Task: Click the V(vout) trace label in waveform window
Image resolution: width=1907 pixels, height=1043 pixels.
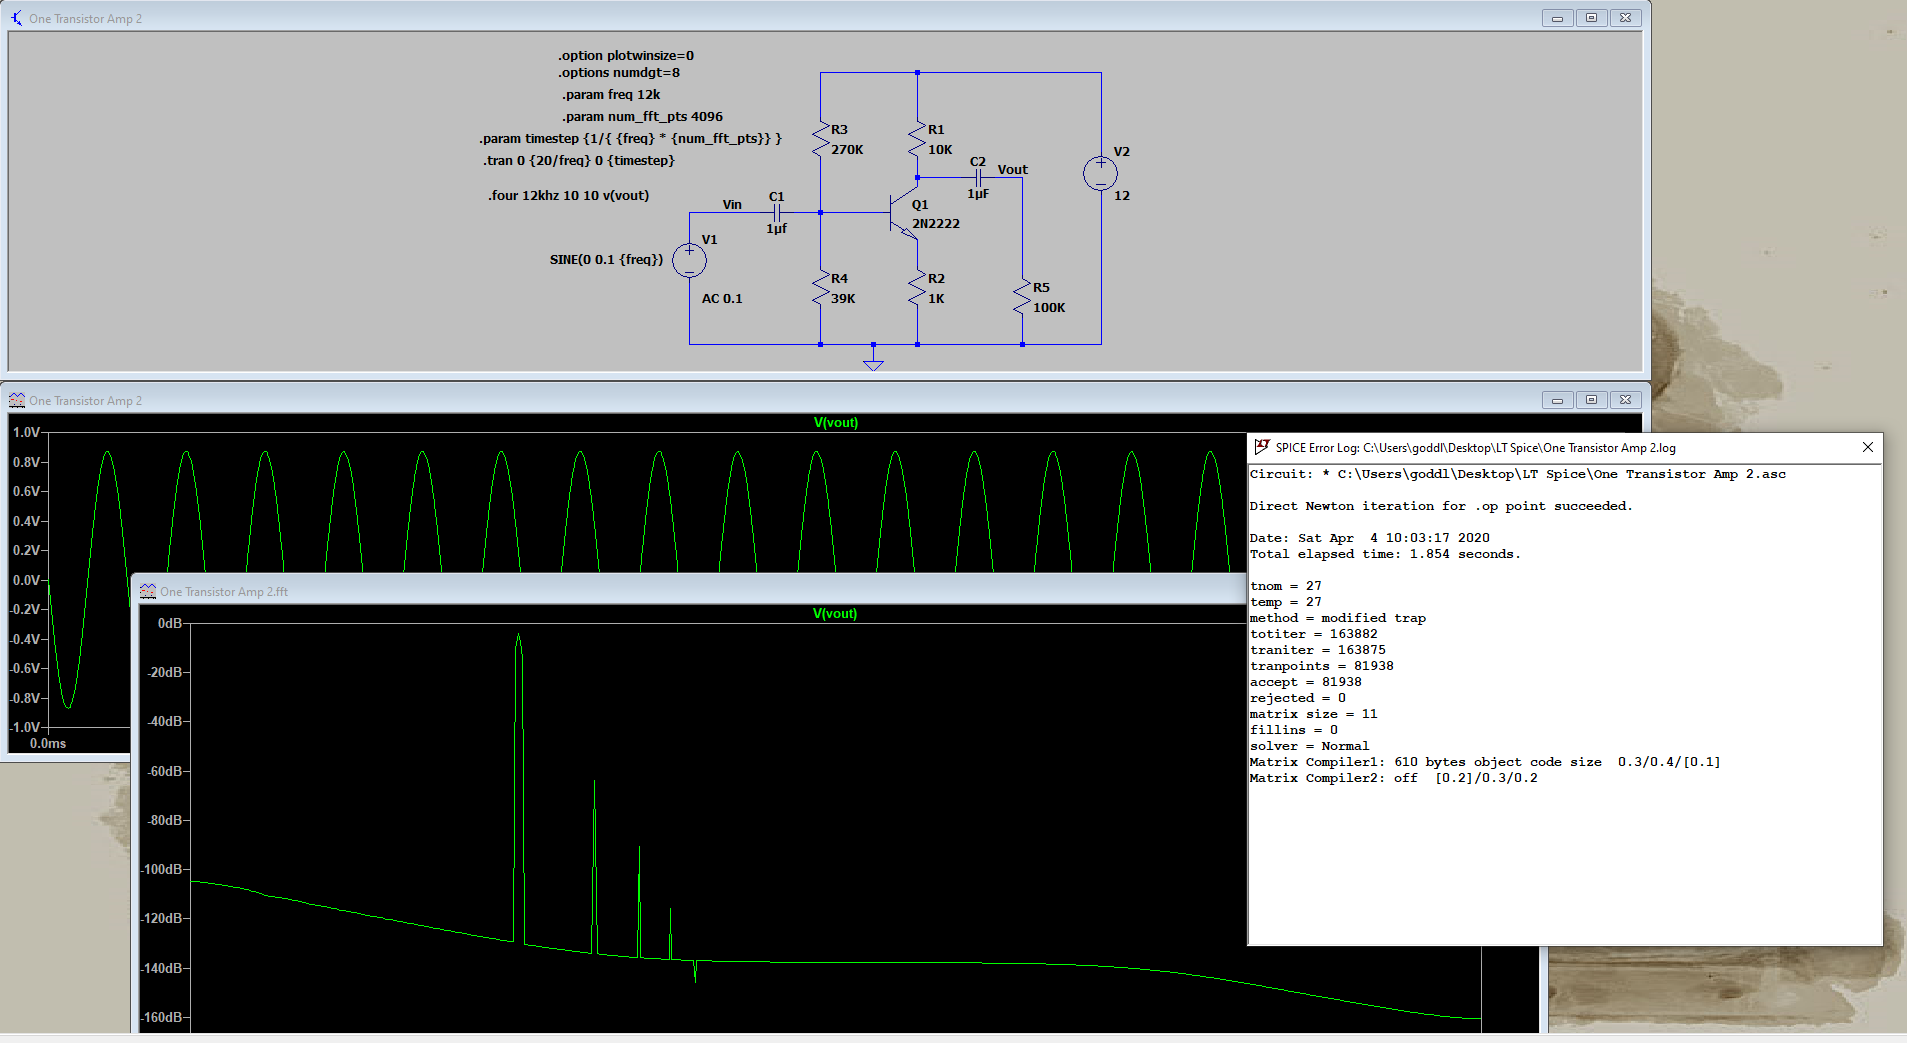Action: pyautogui.click(x=836, y=423)
